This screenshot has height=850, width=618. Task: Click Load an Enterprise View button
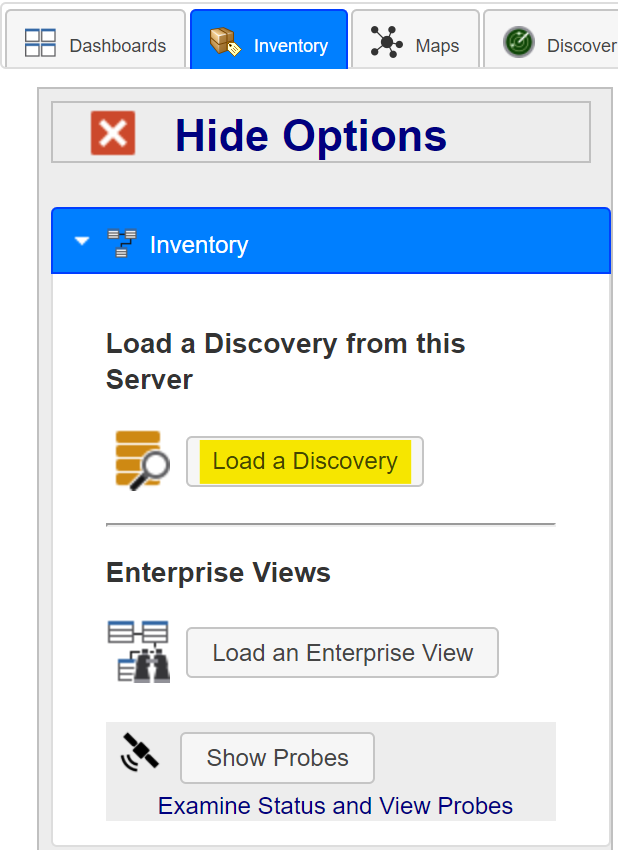pyautogui.click(x=342, y=653)
